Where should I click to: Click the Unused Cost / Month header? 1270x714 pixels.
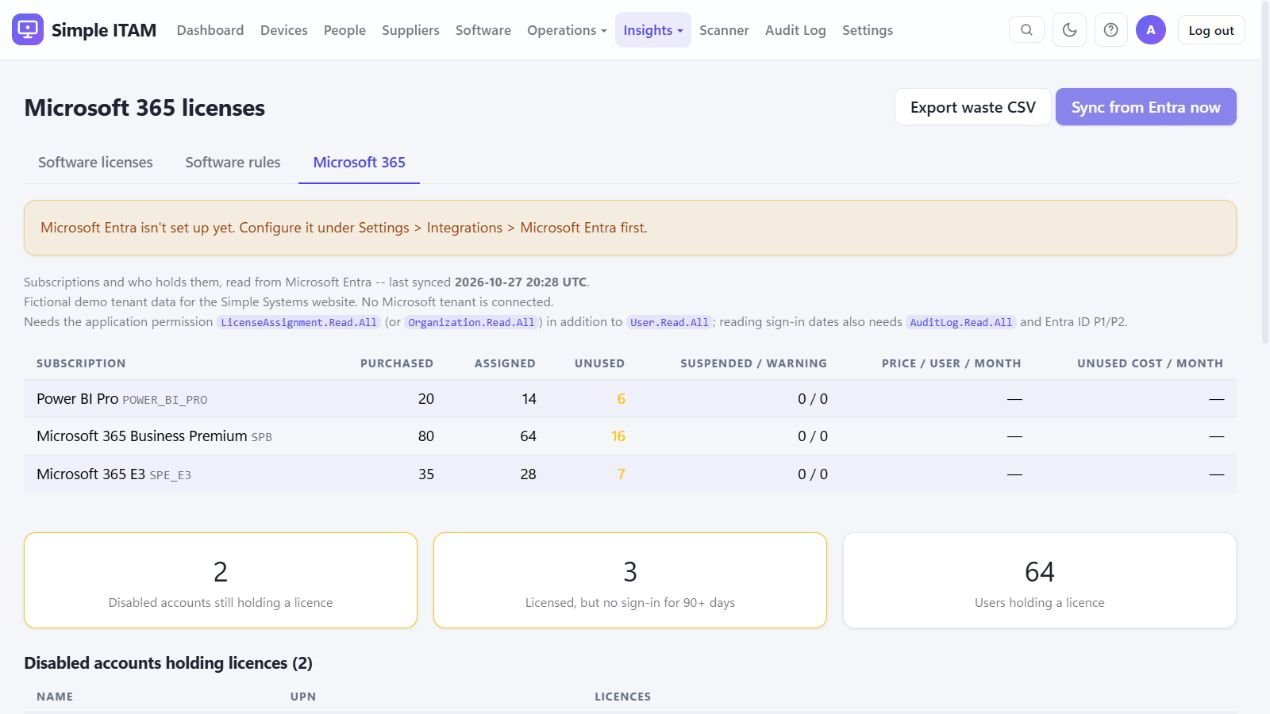tap(1150, 363)
